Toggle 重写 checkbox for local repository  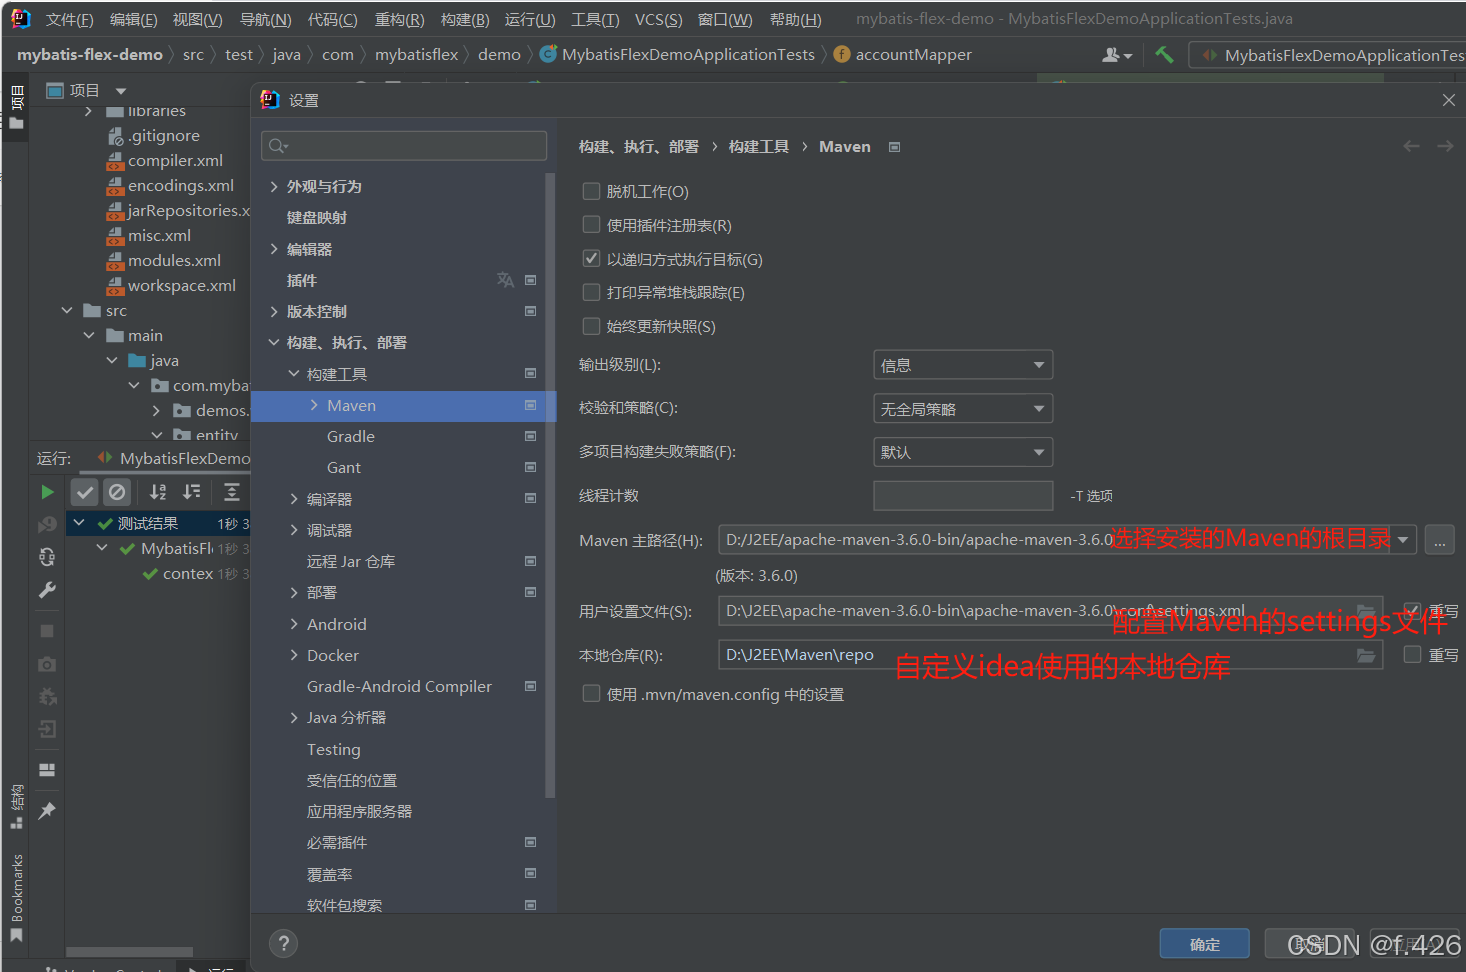(1412, 654)
